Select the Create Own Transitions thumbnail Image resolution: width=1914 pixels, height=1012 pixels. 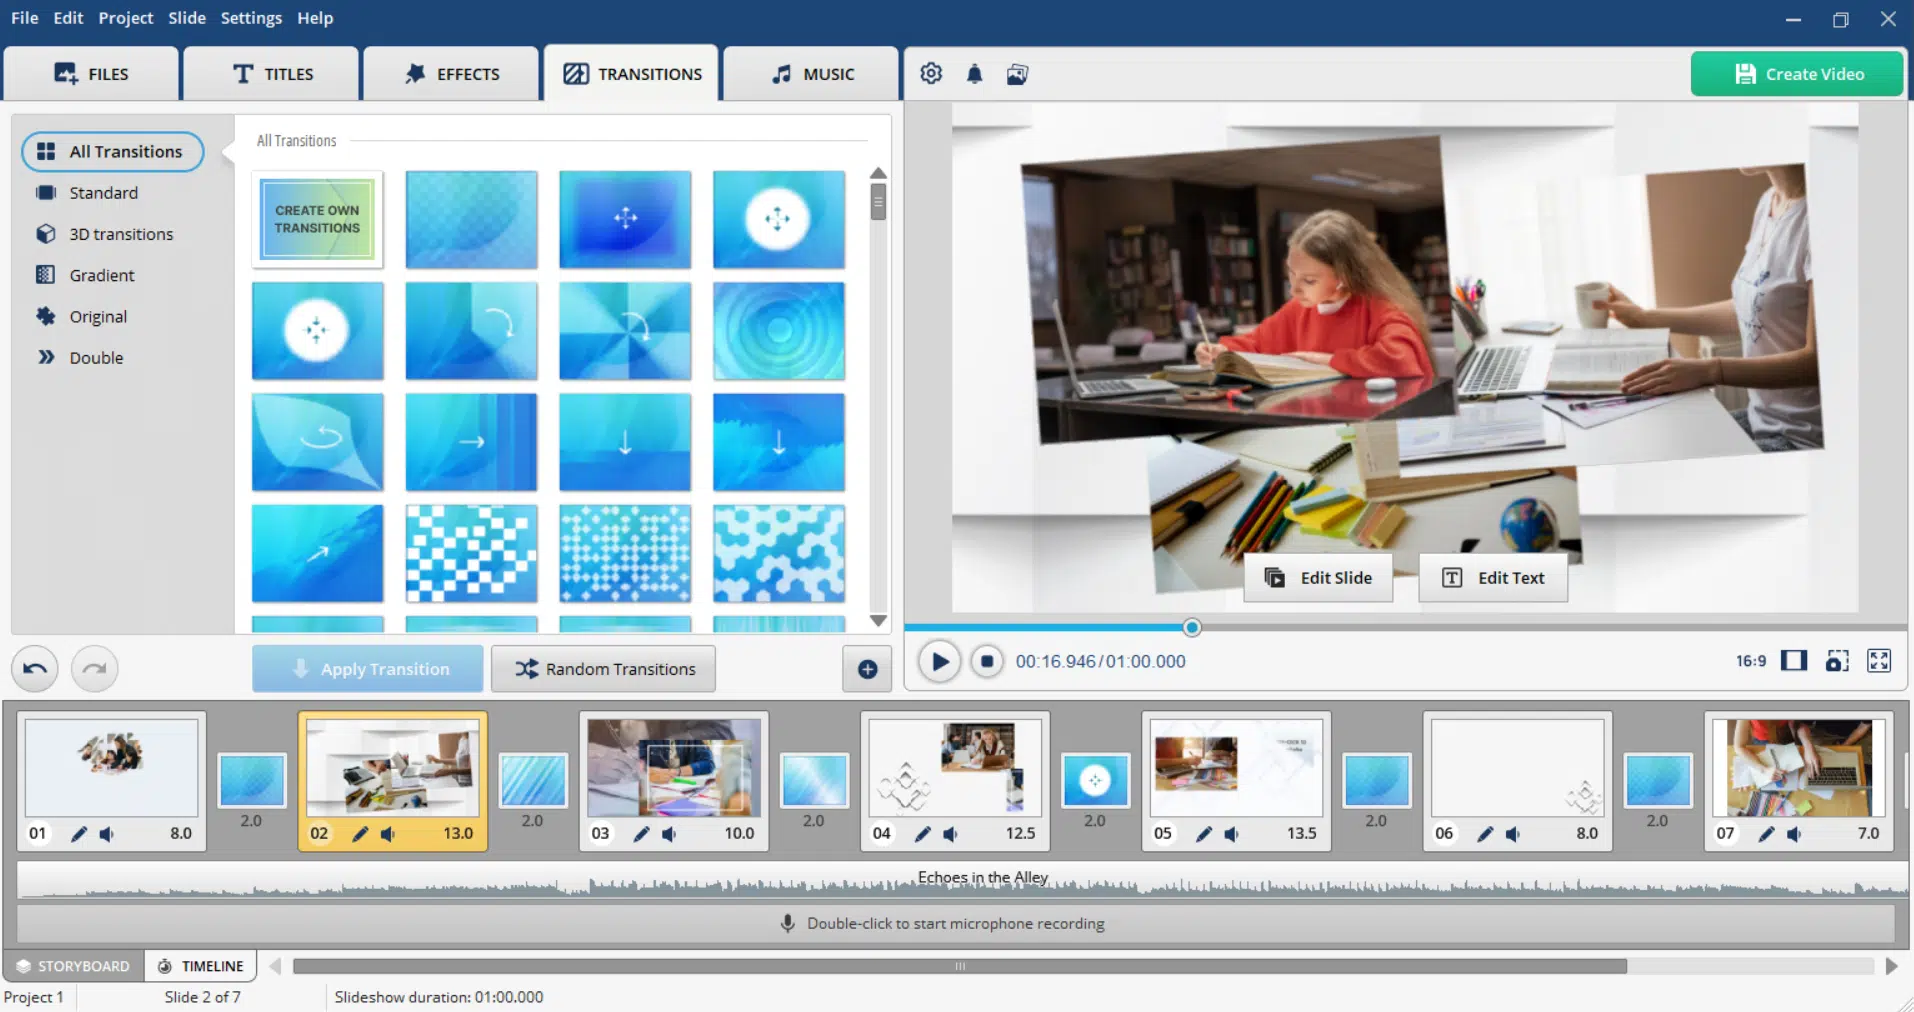pyautogui.click(x=317, y=219)
